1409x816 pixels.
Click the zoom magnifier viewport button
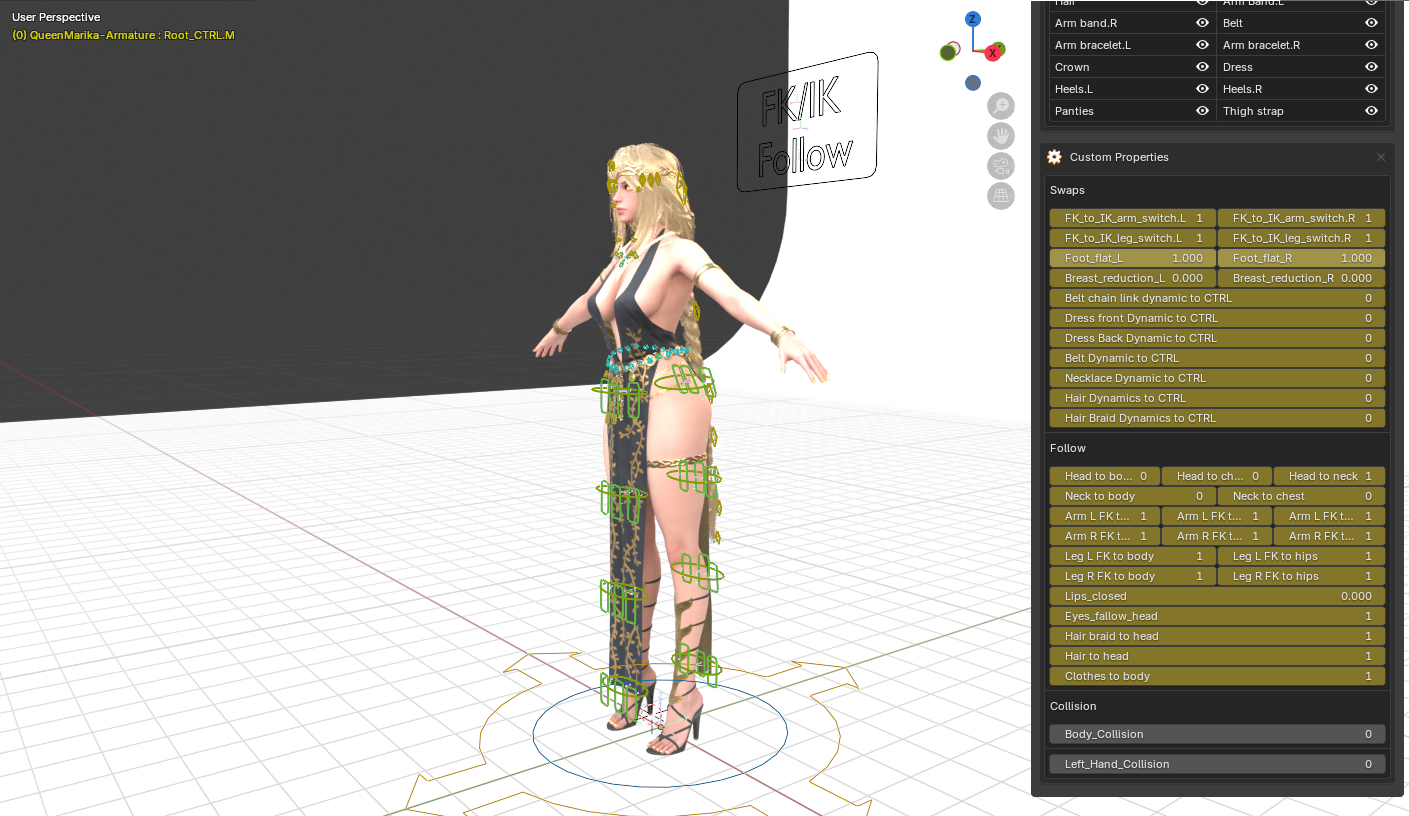click(1001, 106)
